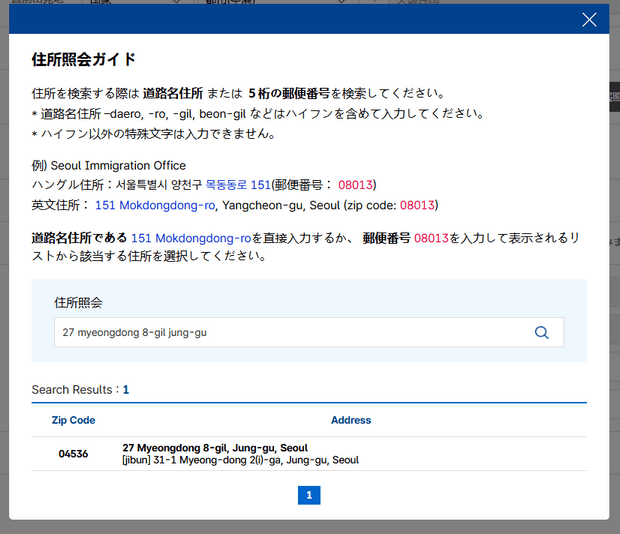Click the Zip Code column header
Screen dimensions: 620x534
pyautogui.click(x=73, y=420)
